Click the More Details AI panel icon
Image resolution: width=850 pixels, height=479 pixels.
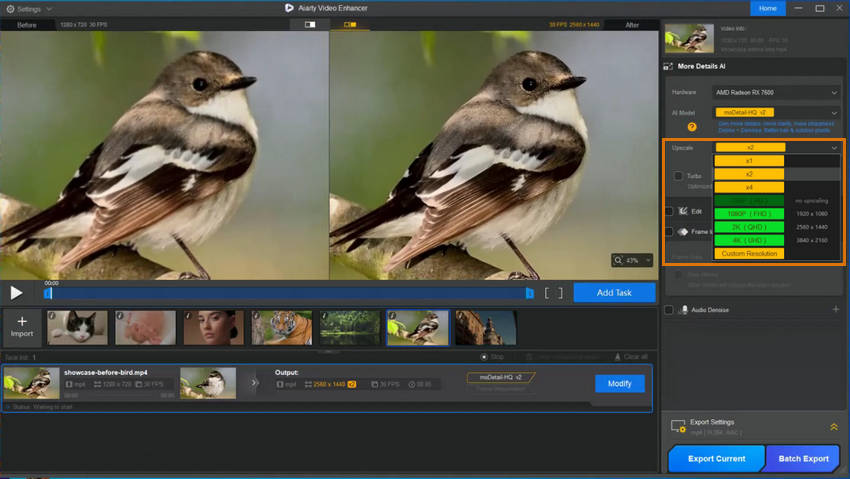668,66
